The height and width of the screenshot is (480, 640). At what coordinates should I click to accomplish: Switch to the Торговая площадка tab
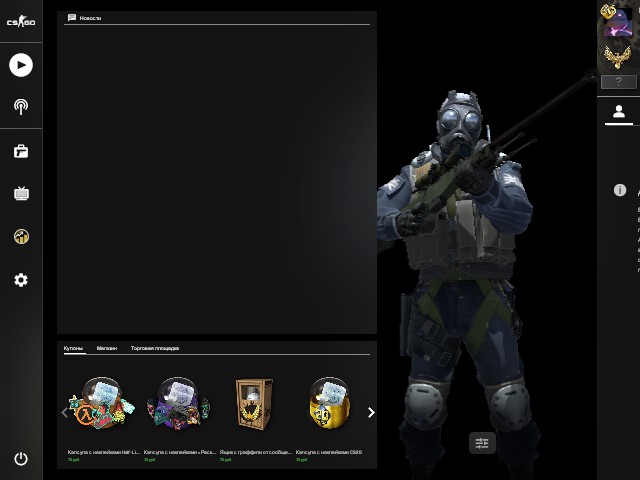coord(155,348)
